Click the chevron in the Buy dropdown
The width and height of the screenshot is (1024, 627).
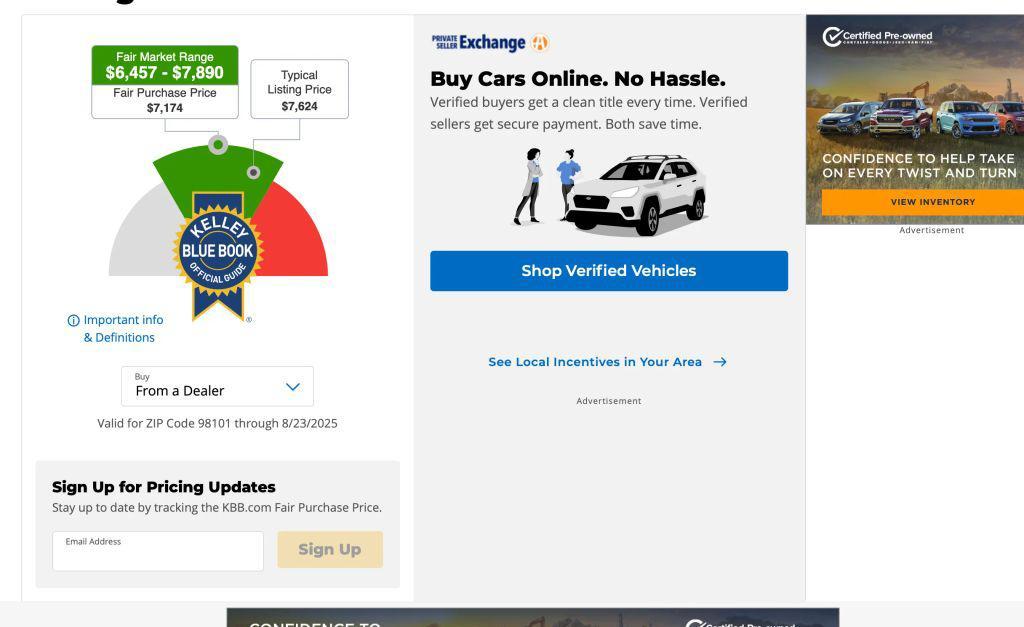[293, 387]
